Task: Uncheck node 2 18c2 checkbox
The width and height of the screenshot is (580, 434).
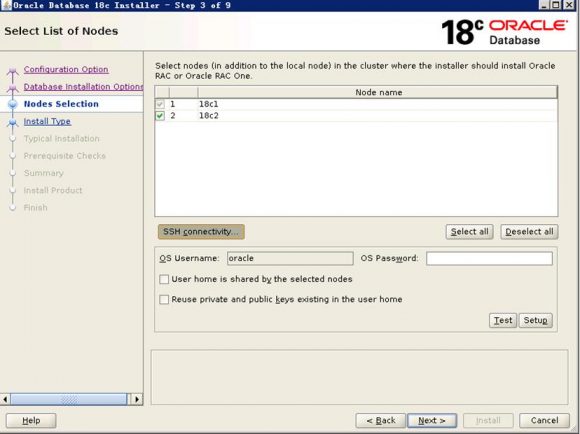Action: [160, 116]
